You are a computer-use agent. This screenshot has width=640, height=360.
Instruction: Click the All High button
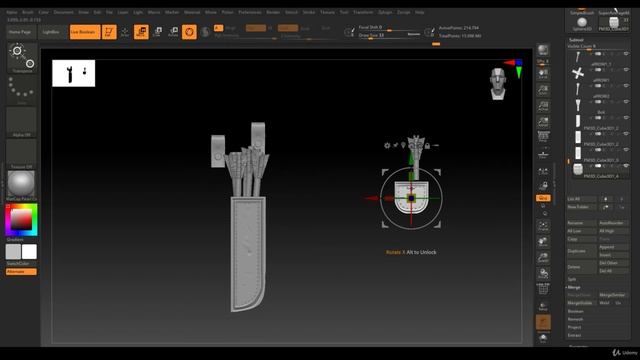point(613,231)
